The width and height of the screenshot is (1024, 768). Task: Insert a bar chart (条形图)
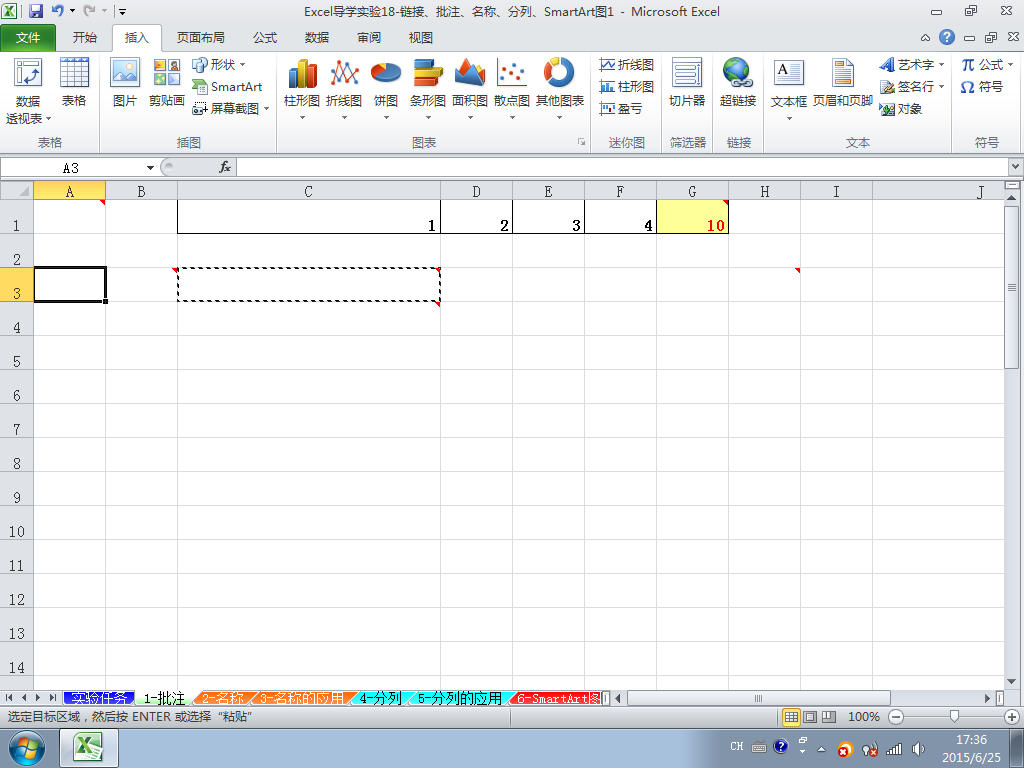click(x=428, y=89)
